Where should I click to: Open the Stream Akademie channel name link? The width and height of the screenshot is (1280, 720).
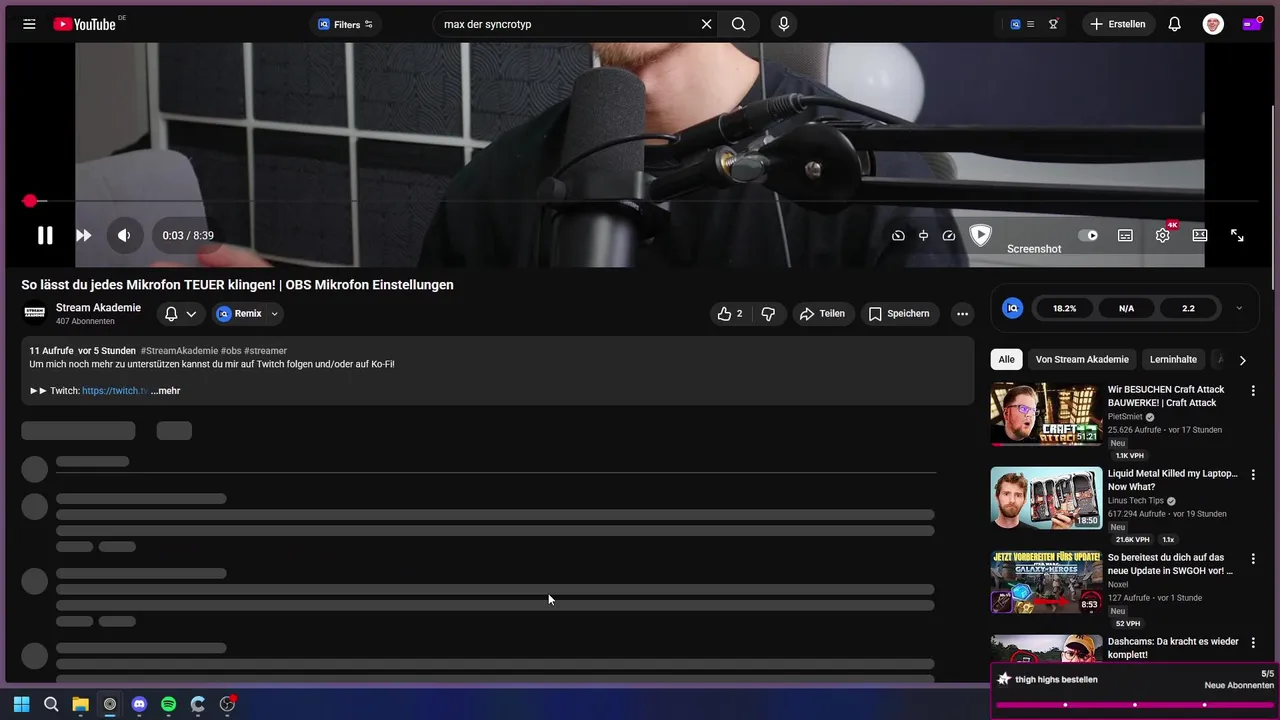[98, 307]
